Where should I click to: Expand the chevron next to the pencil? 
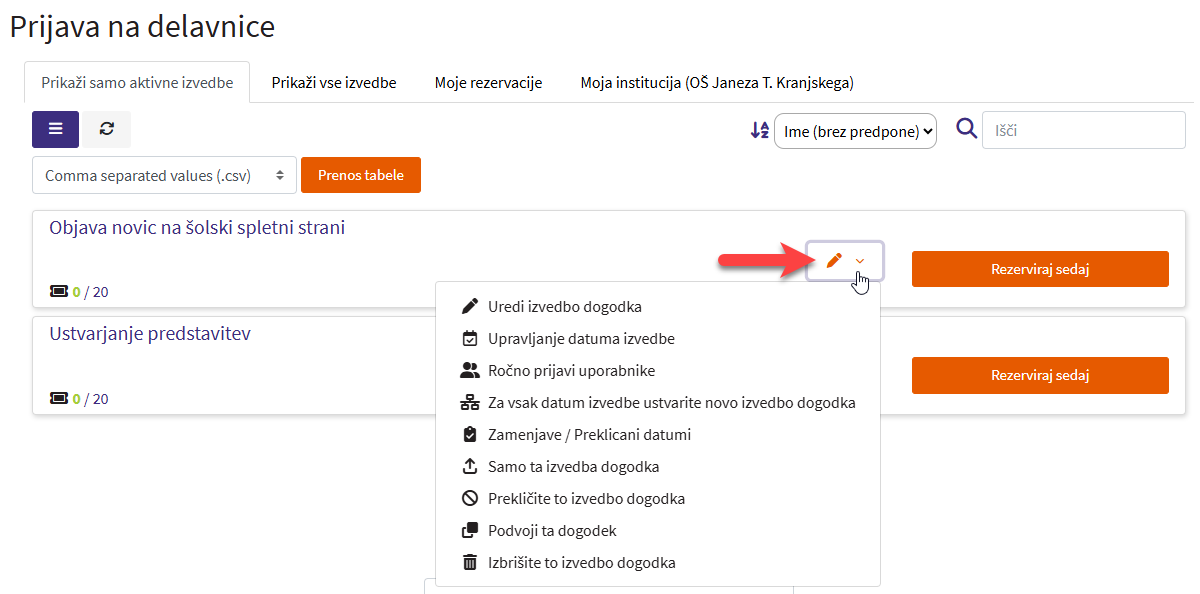click(x=860, y=262)
